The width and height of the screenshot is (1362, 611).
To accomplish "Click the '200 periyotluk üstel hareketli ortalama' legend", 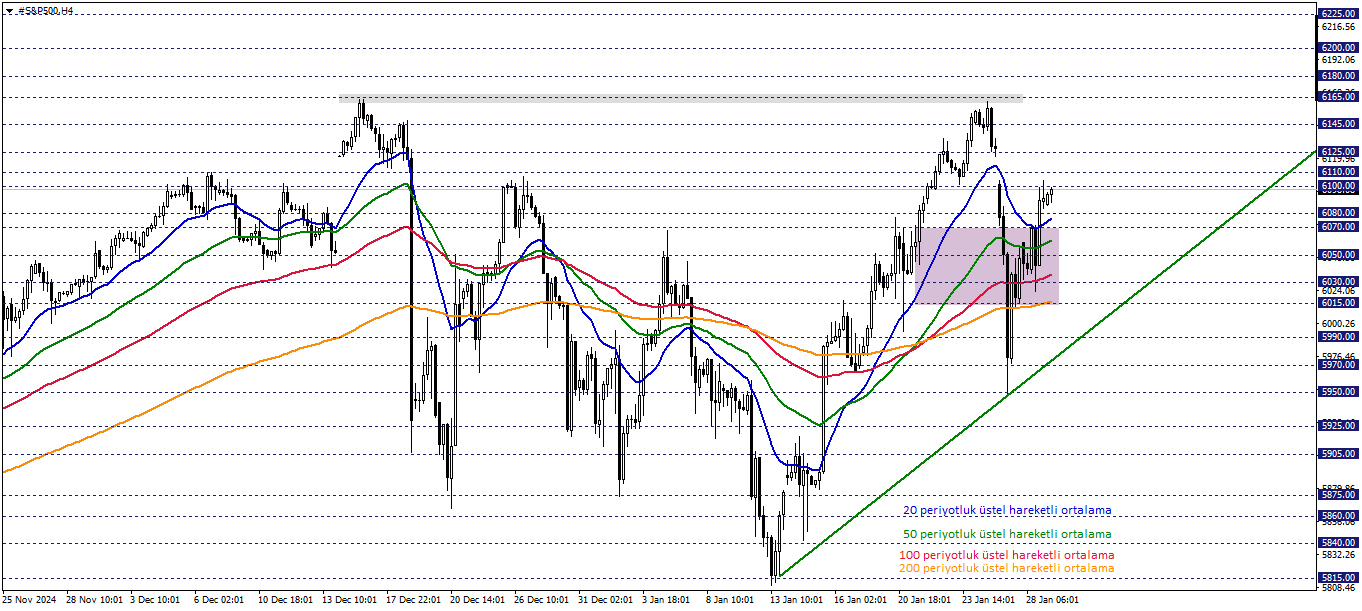I will (x=1007, y=567).
